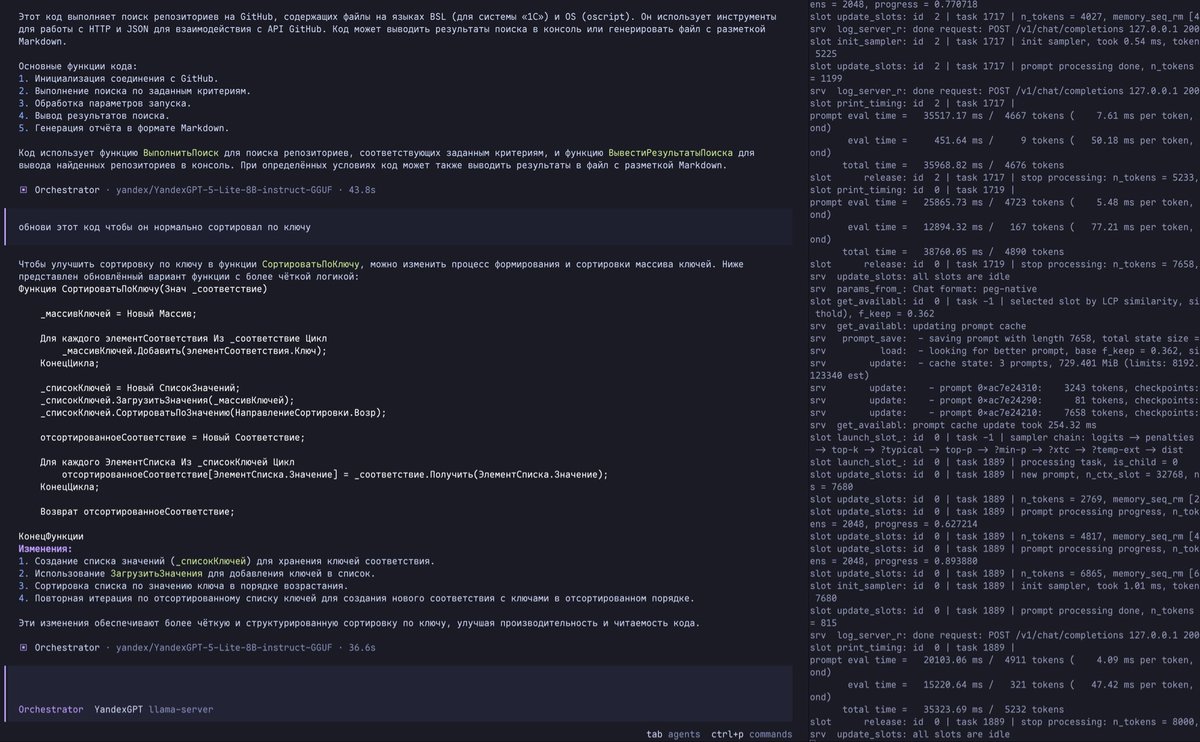
Task: Click code line 'отсортированноеСоответствие = Новый Соответствие;'
Action: [x=173, y=437]
